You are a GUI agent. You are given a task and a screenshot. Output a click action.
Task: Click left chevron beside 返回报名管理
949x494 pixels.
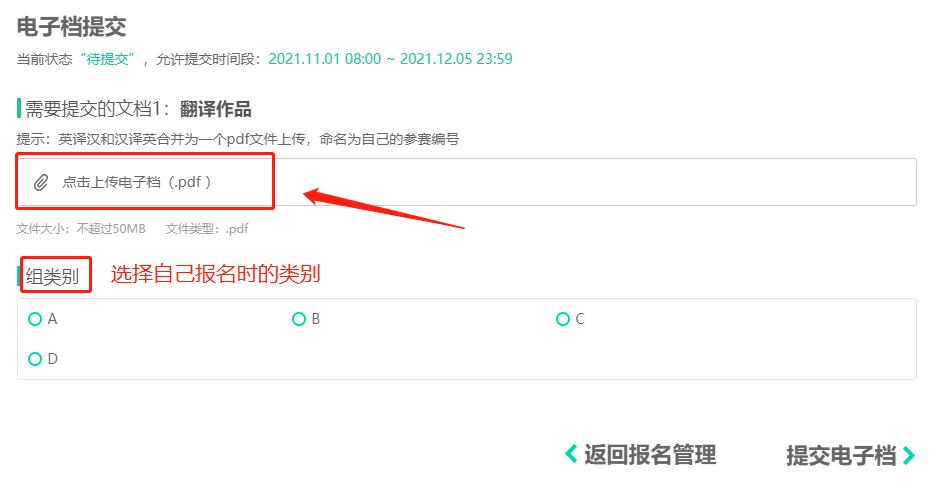[571, 454]
